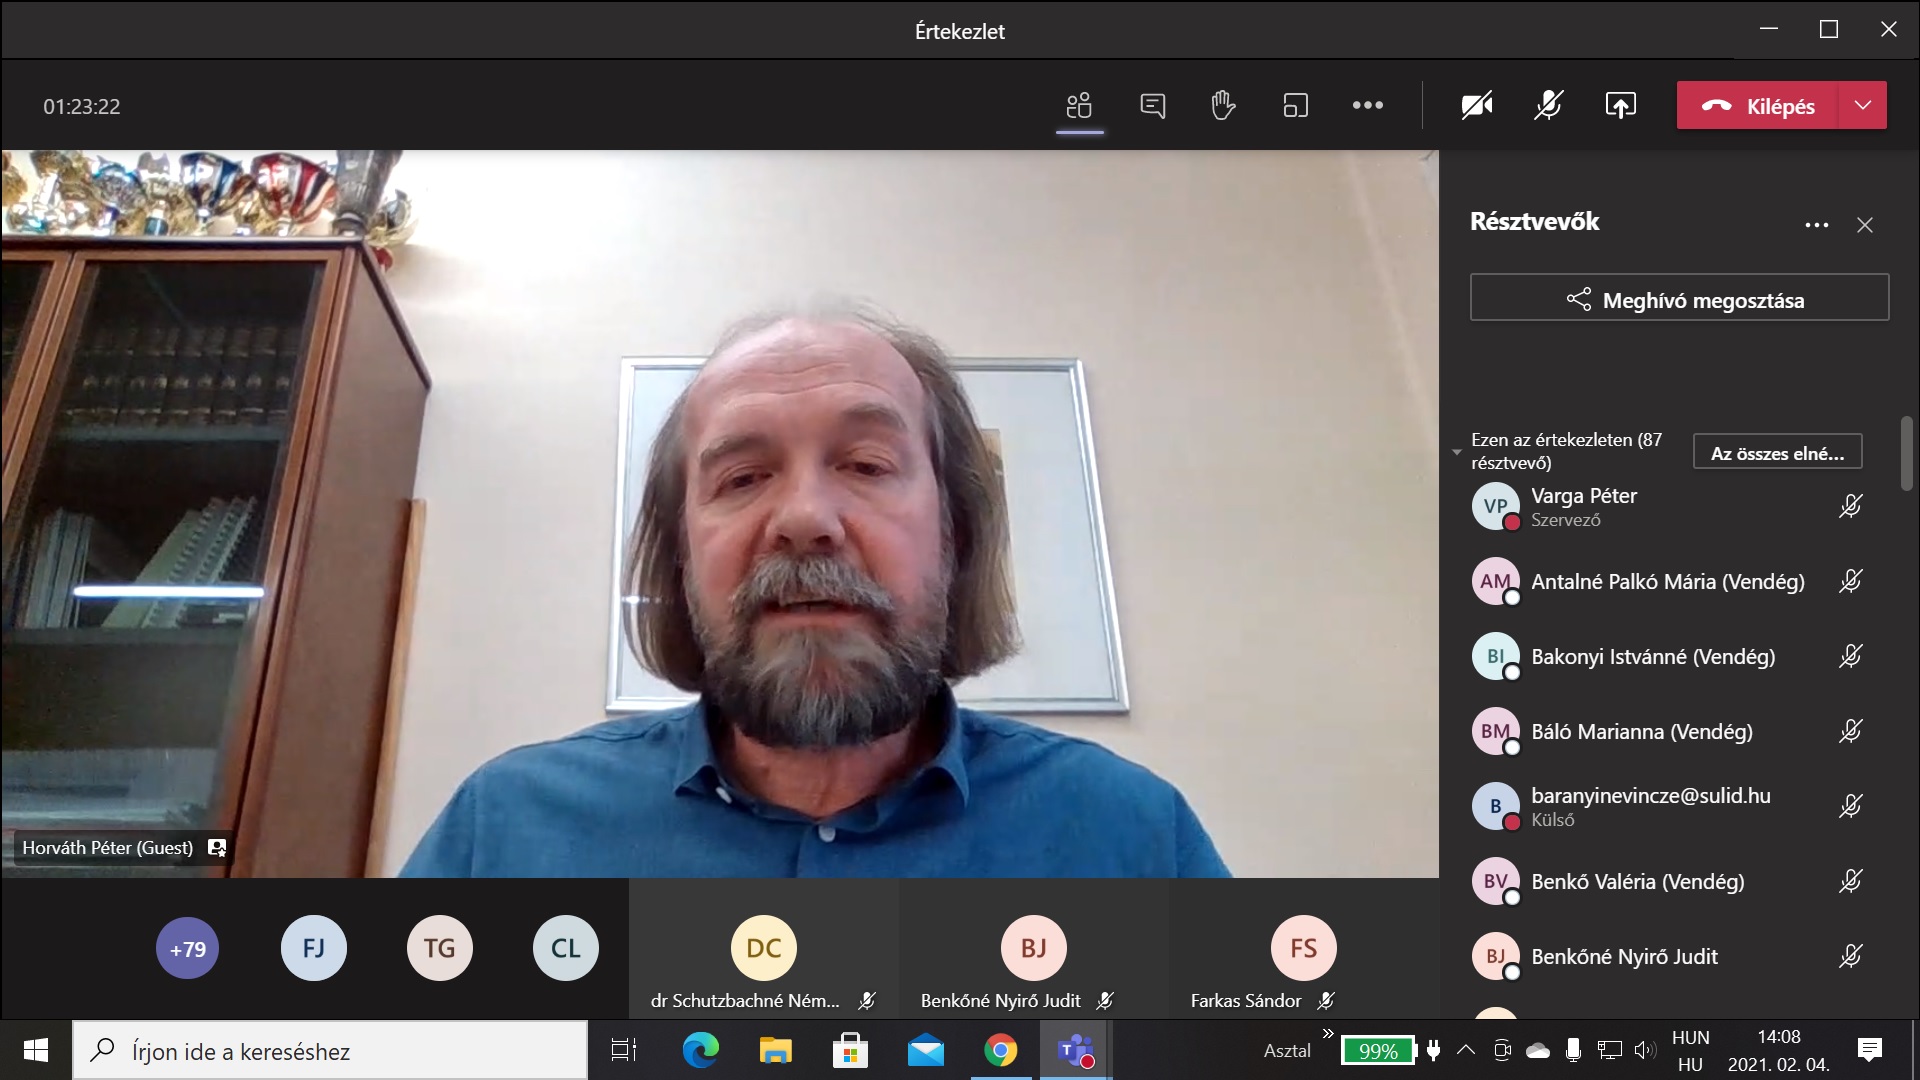This screenshot has width=1920, height=1080.
Task: Open participants panel more options ellipsis
Action: 1816,225
